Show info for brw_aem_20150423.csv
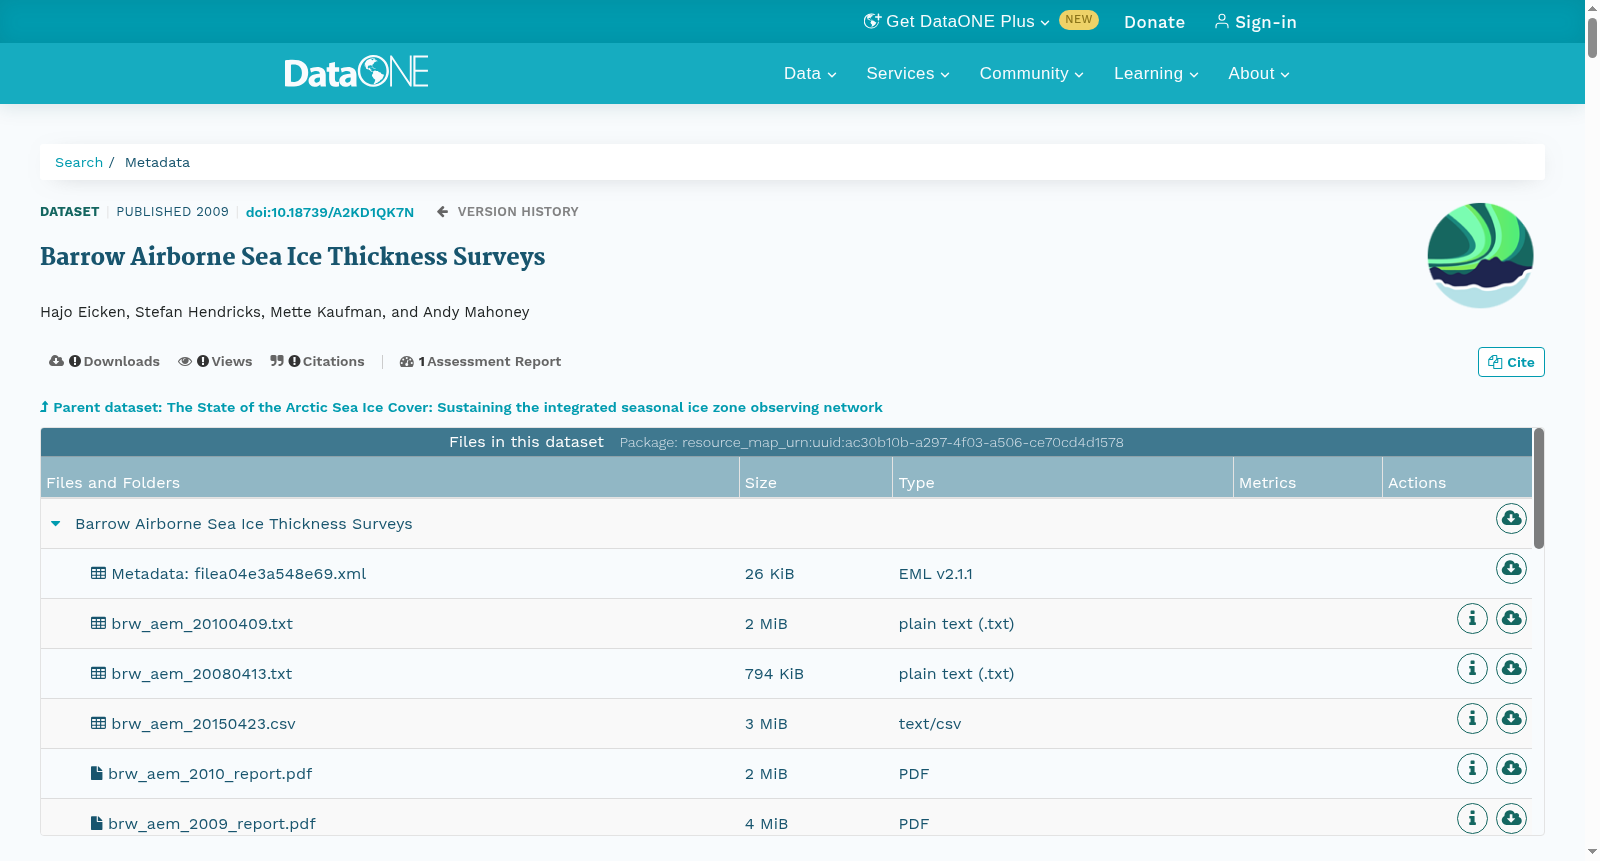Screen dimensions: 1600x861 [1472, 719]
